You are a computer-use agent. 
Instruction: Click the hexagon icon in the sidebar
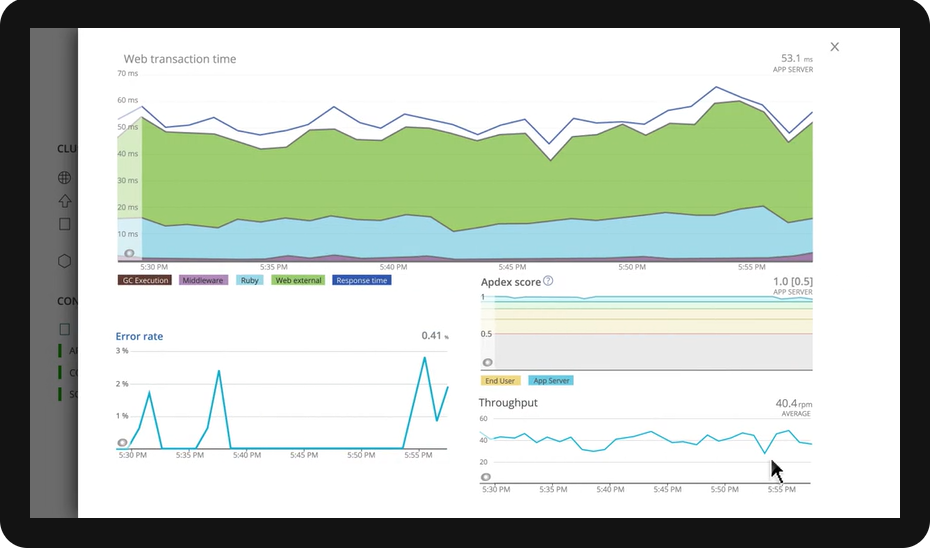pyautogui.click(x=65, y=261)
